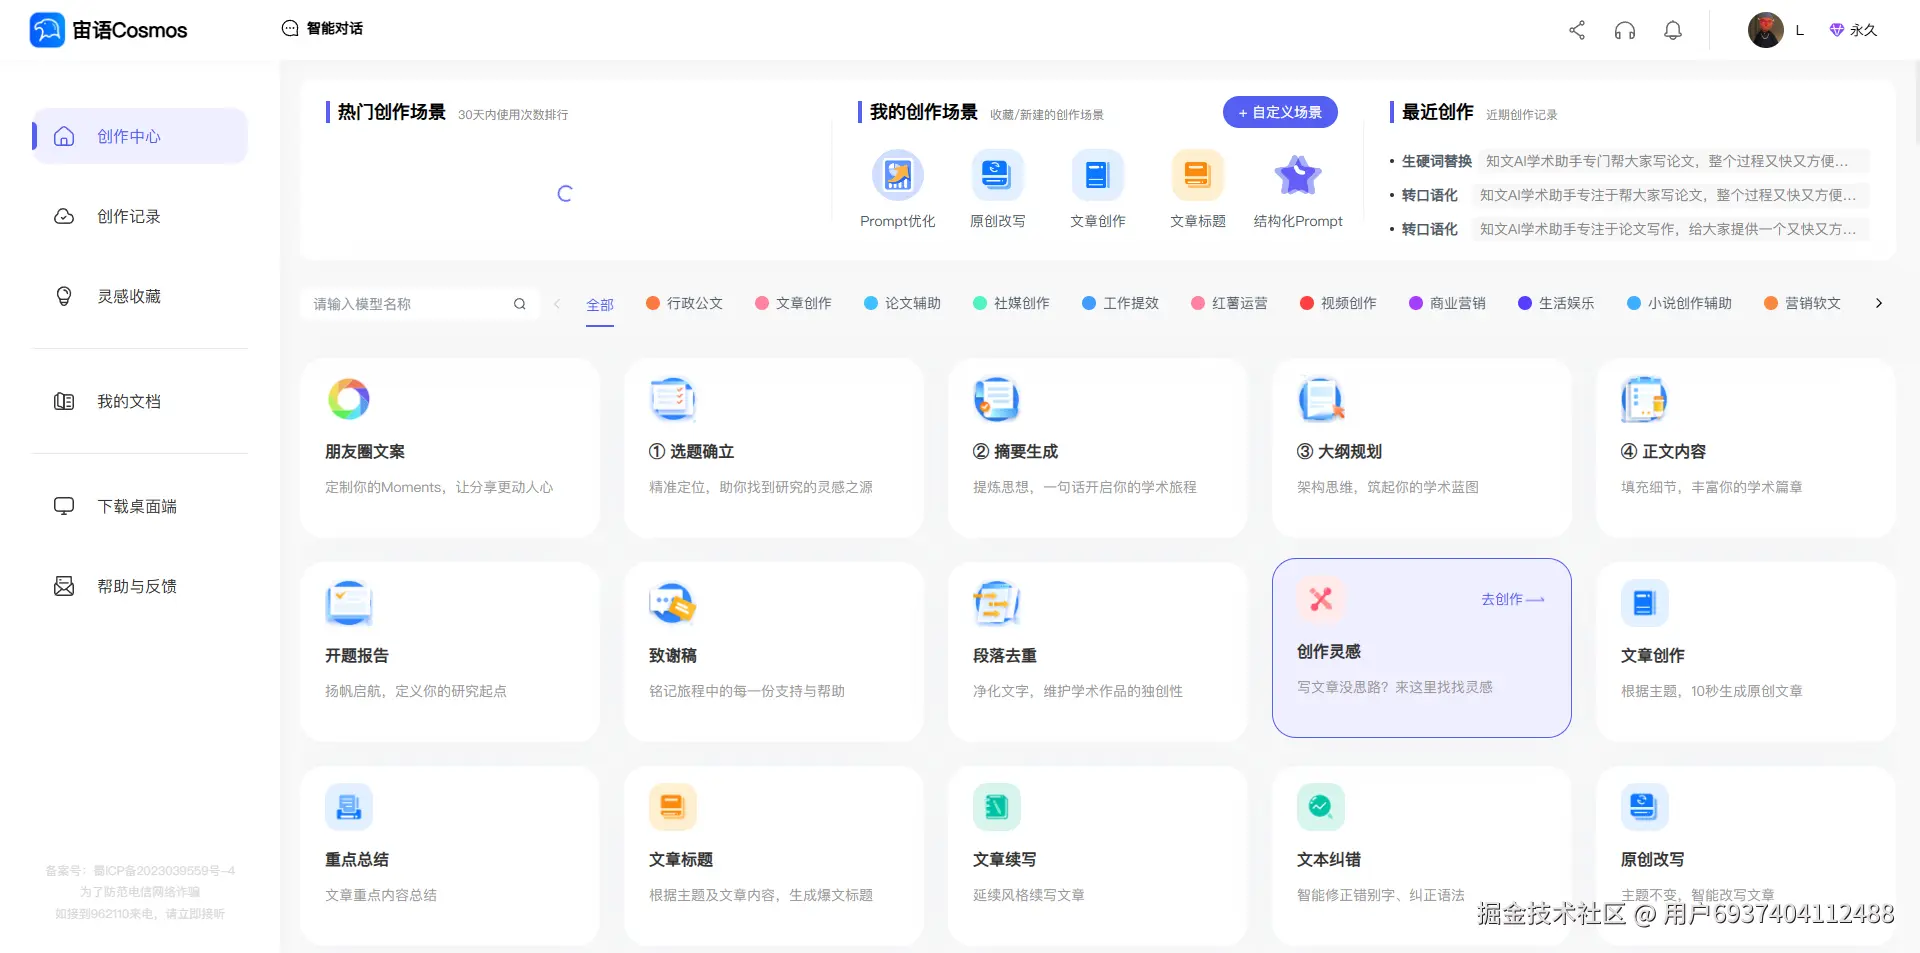Select the 论文辅助 category tab

pyautogui.click(x=903, y=303)
